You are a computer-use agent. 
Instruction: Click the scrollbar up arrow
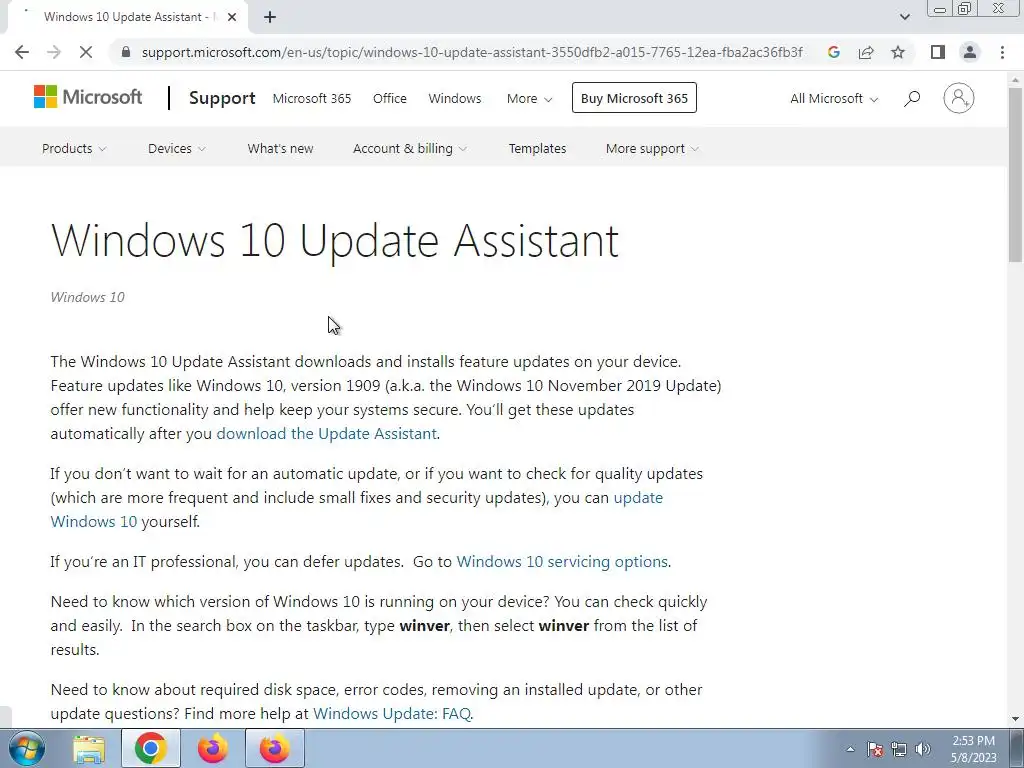tap(1015, 80)
